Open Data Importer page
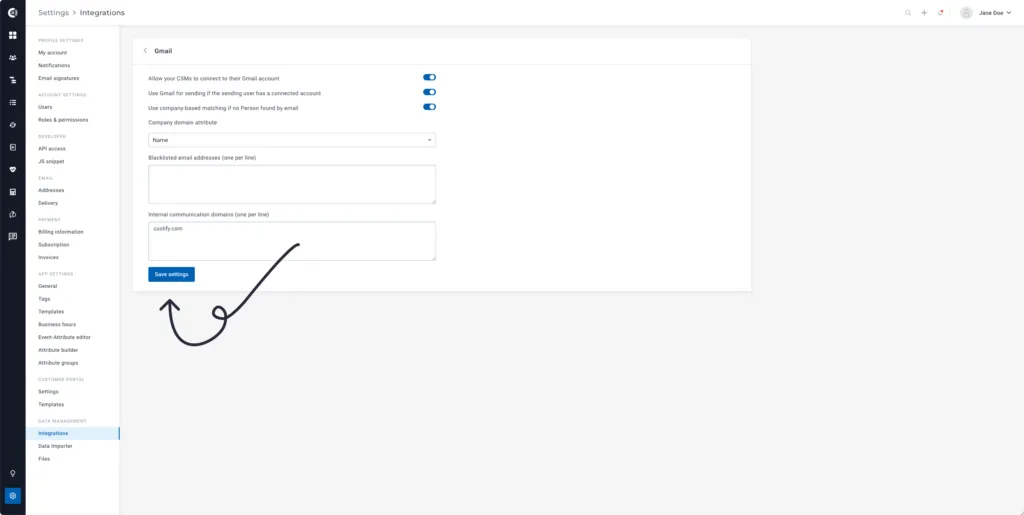Viewport: 1024px width, 515px height. coord(56,446)
